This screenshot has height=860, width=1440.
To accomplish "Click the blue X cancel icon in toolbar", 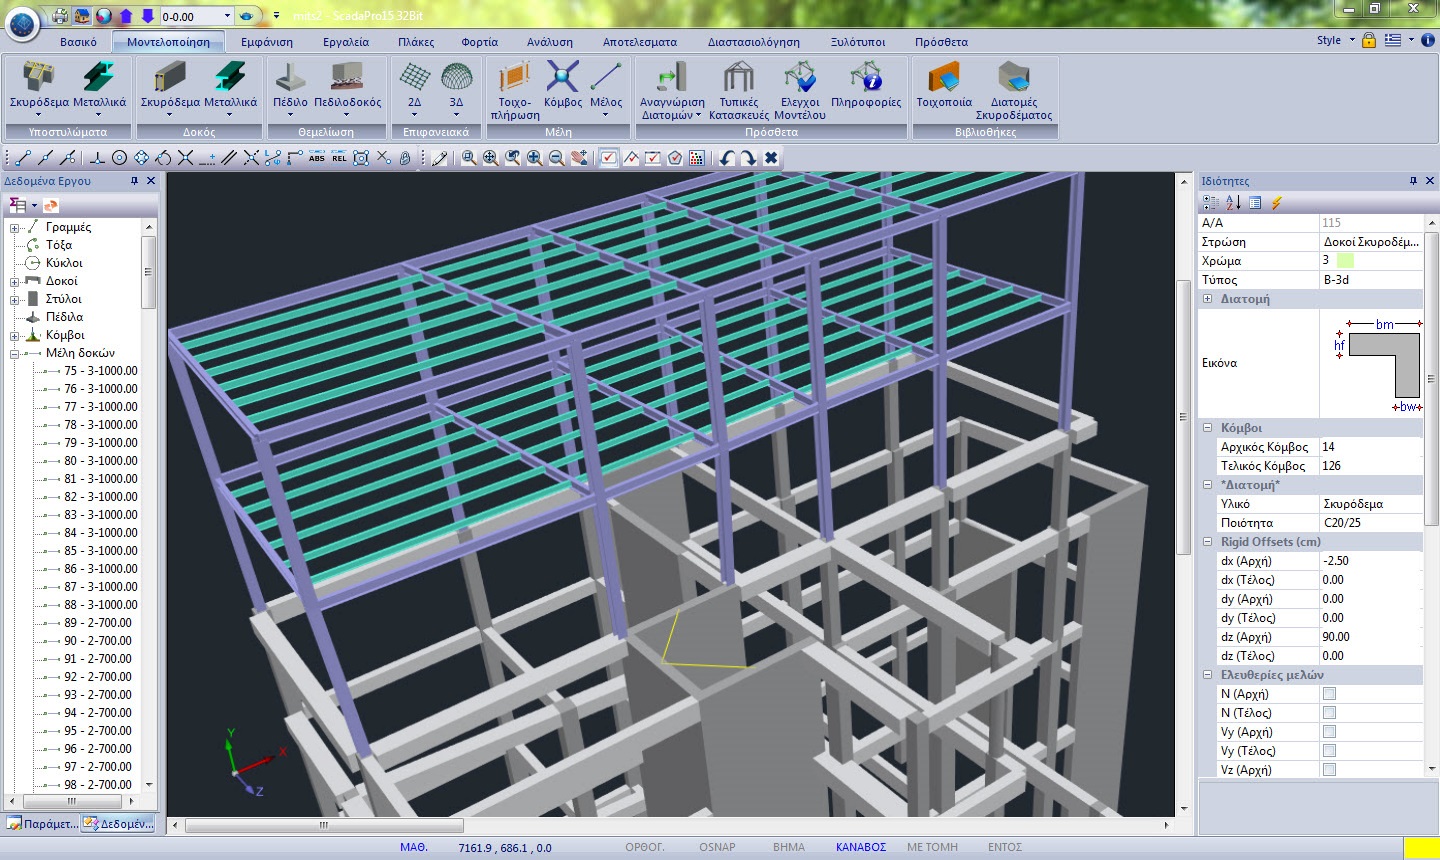I will [x=771, y=158].
